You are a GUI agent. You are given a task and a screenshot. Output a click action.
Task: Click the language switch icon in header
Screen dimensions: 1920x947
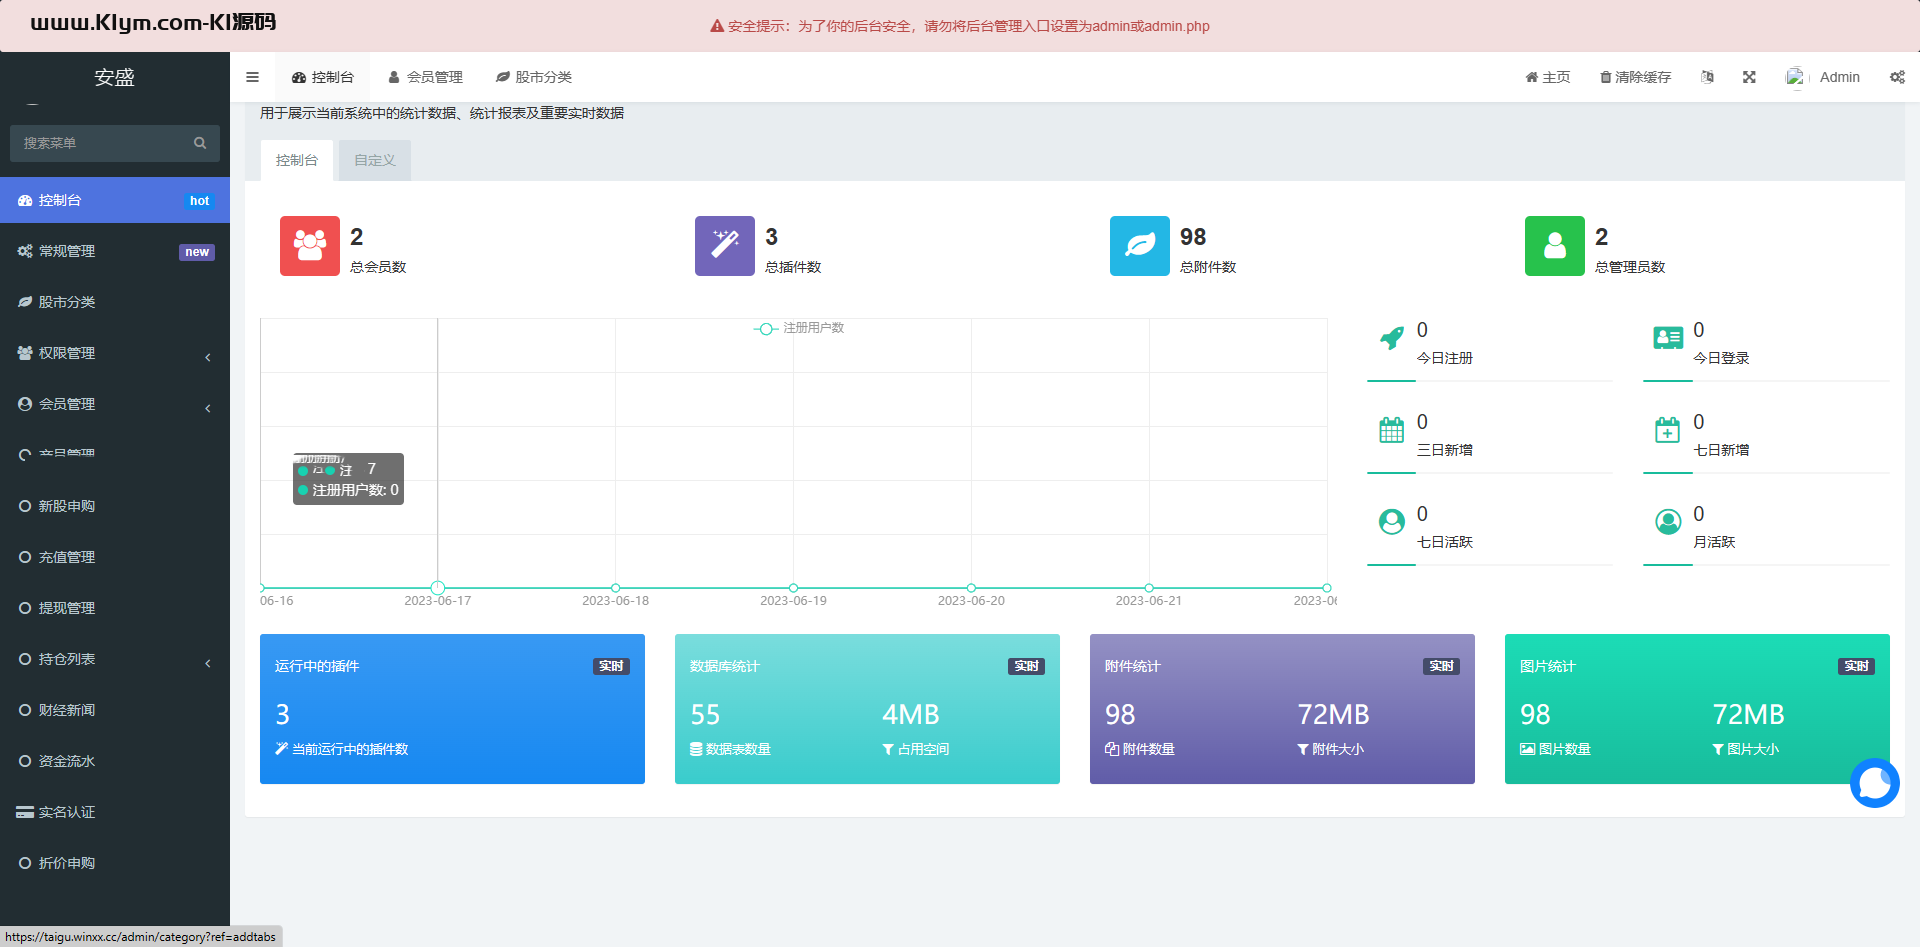(1707, 77)
